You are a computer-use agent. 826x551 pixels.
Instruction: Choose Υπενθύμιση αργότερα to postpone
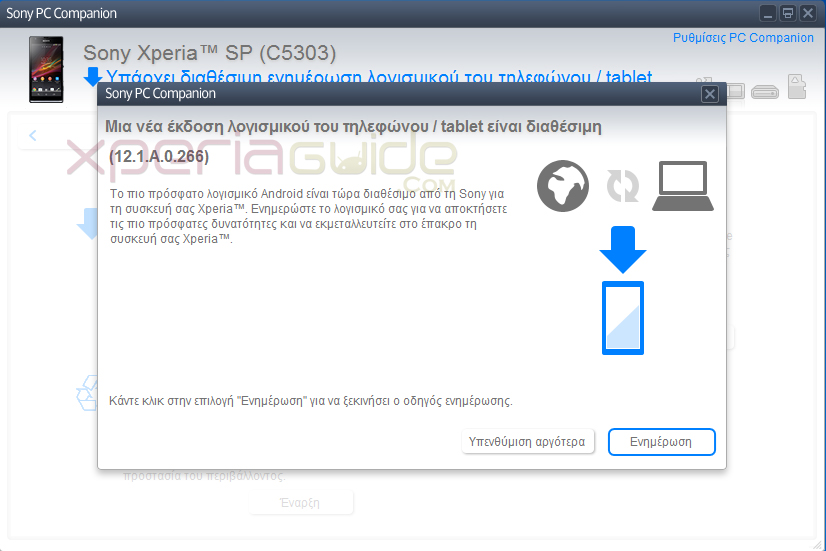(x=527, y=441)
